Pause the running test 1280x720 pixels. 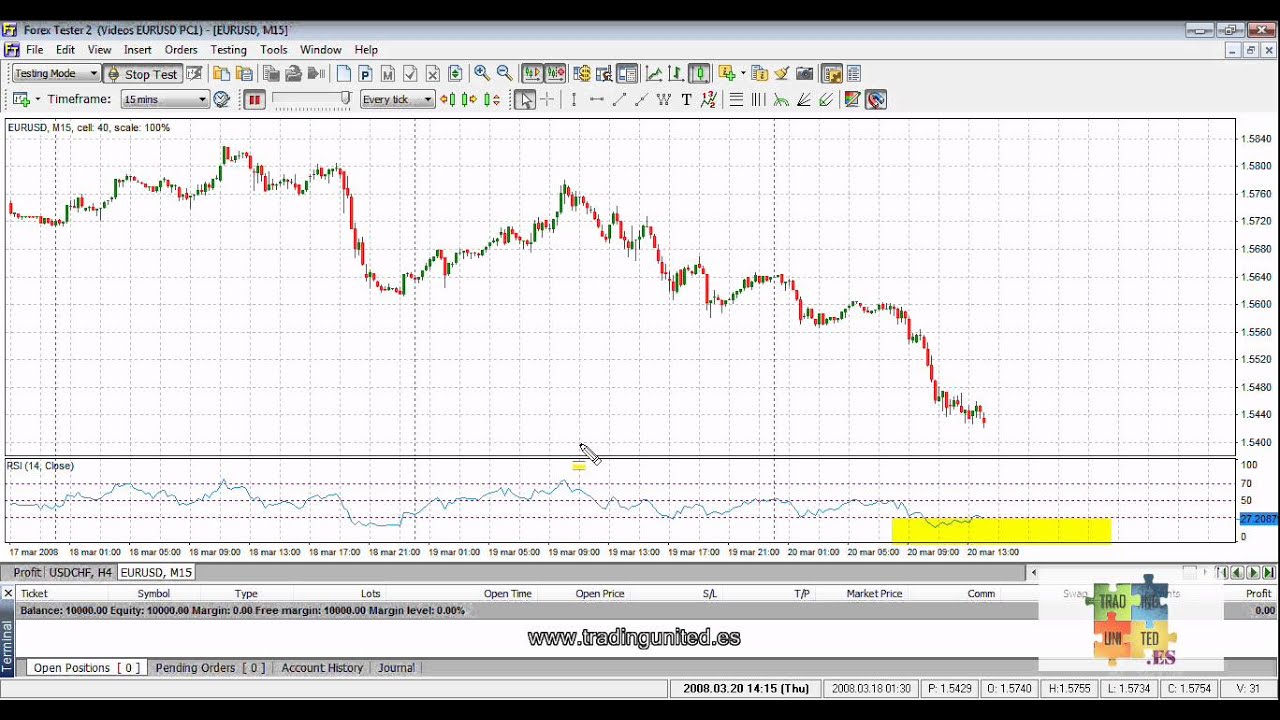point(254,99)
